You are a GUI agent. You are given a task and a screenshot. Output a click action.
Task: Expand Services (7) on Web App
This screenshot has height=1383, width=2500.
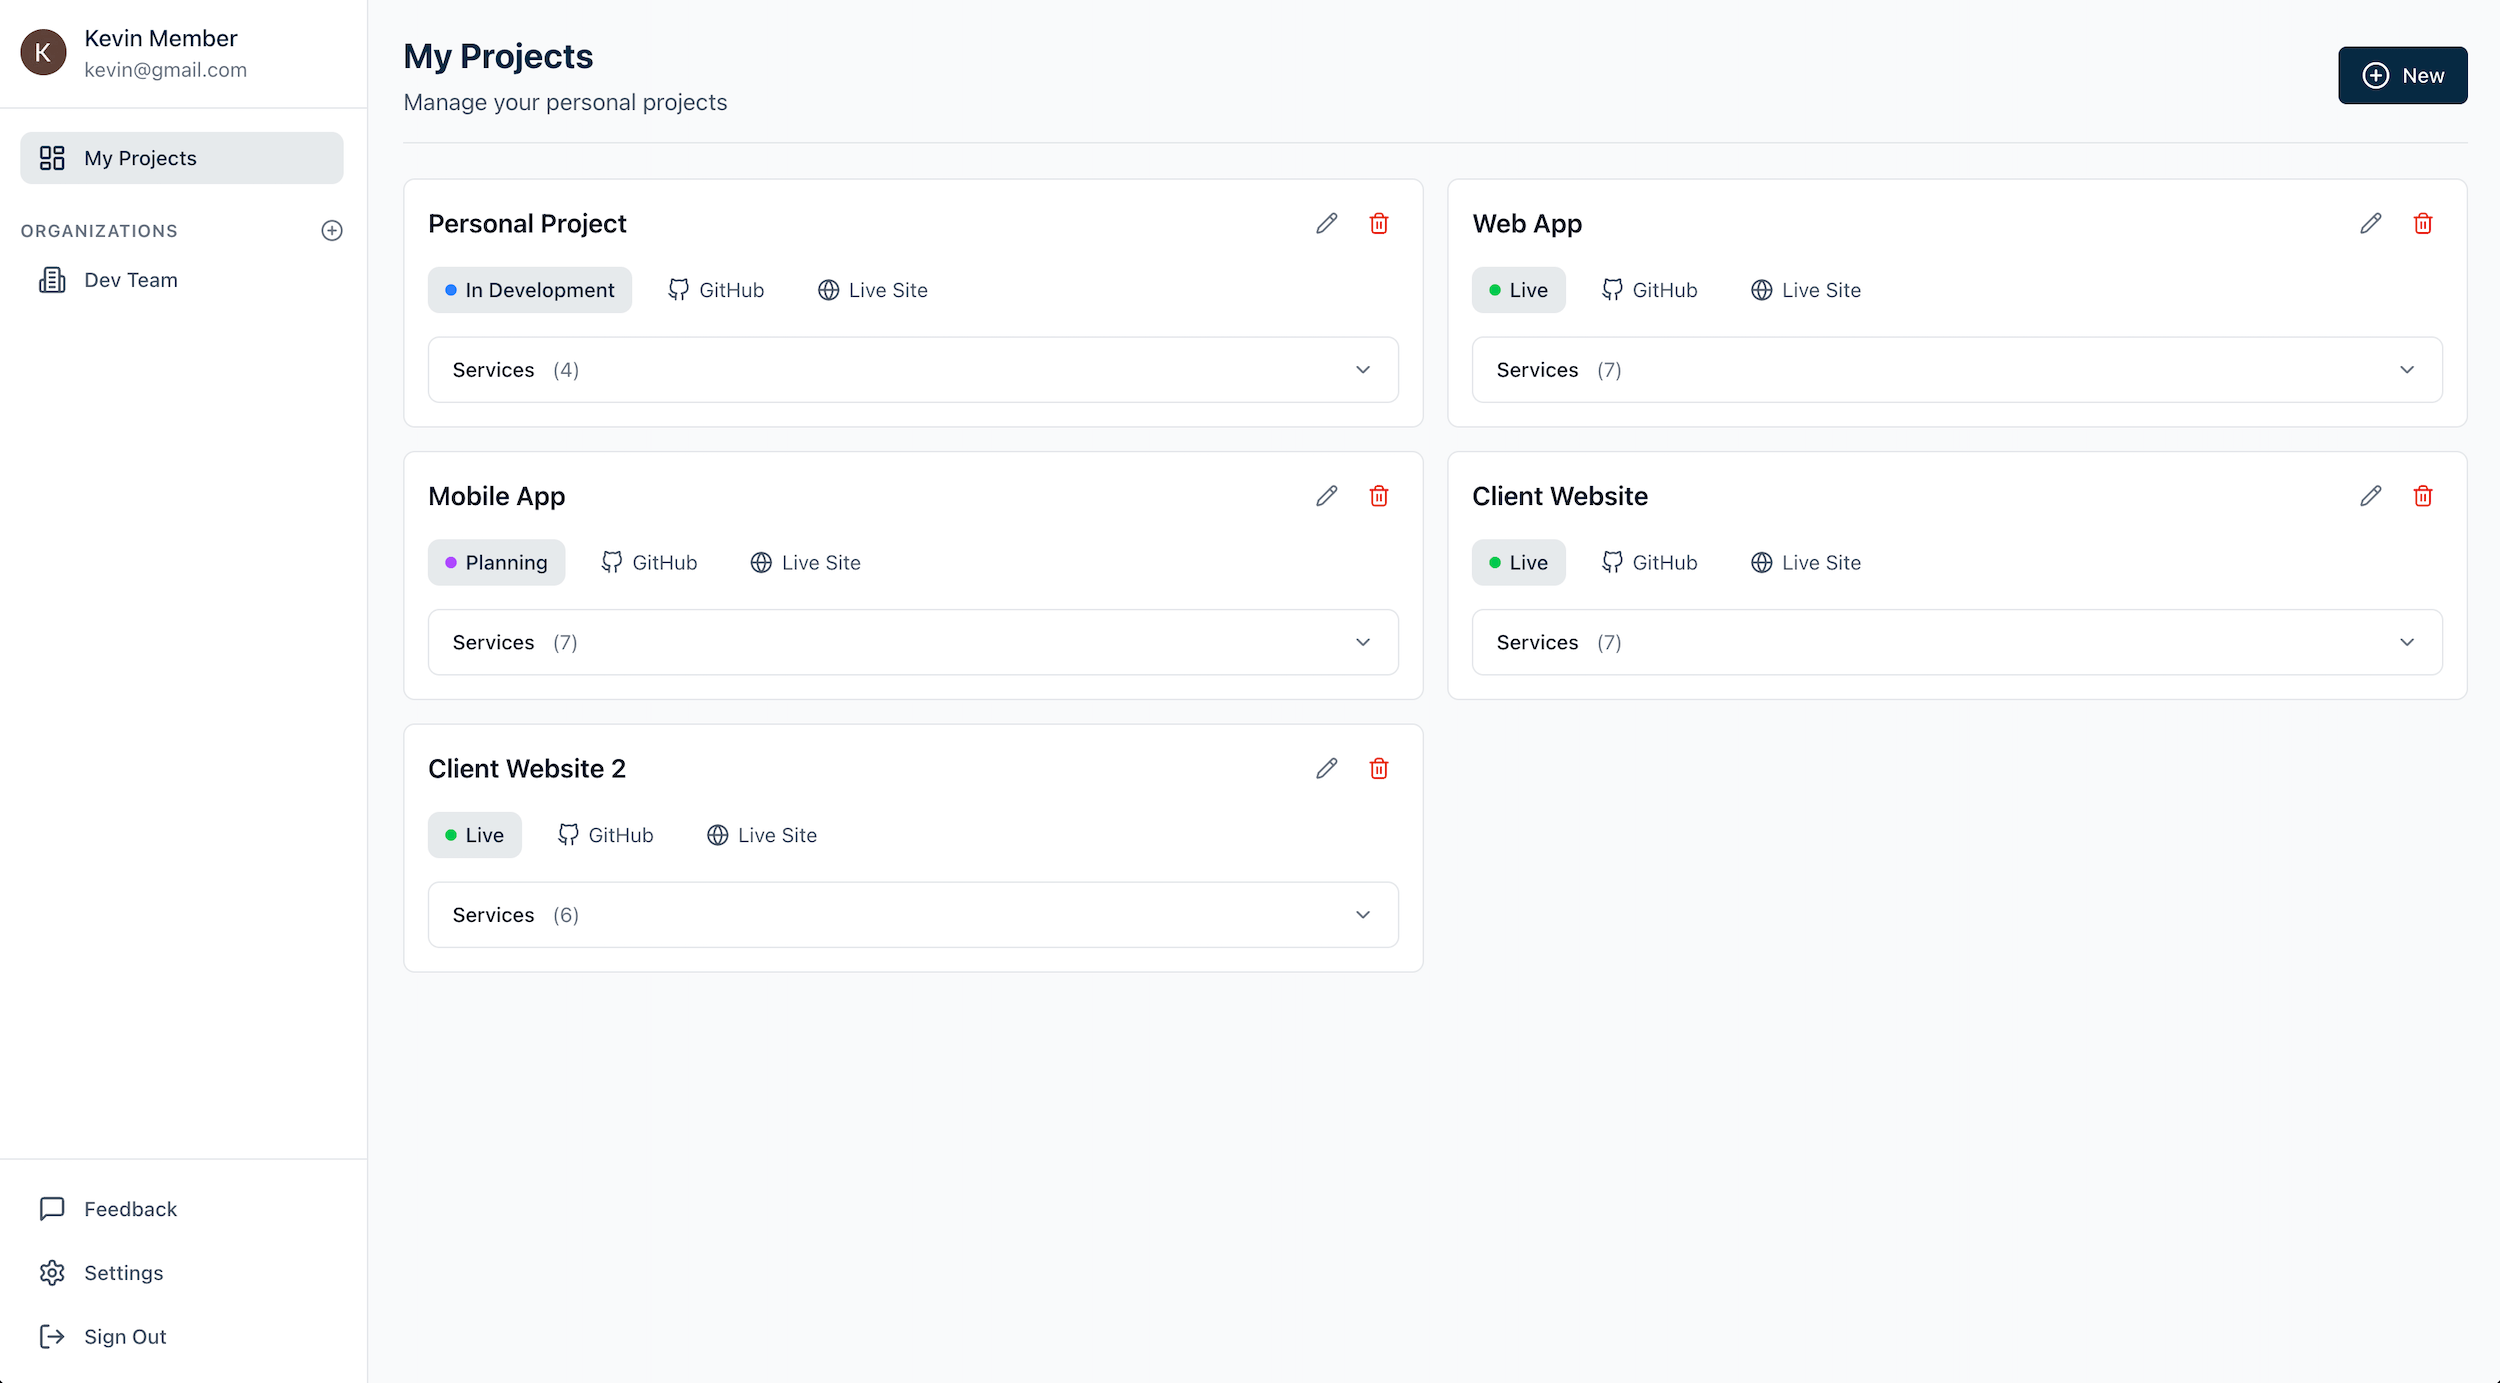(x=1957, y=370)
